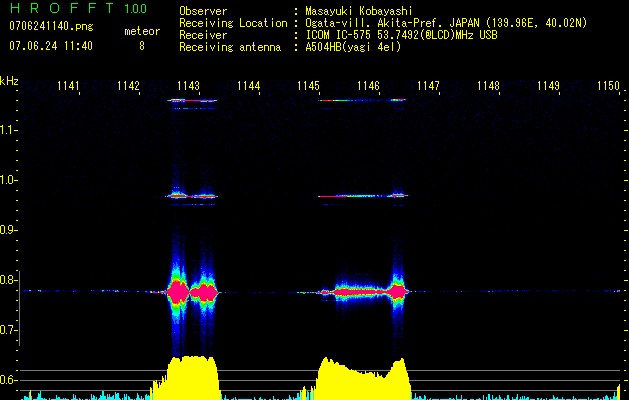Click the A504HB antenna description
This screenshot has height=400, width=629.
pos(355,47)
